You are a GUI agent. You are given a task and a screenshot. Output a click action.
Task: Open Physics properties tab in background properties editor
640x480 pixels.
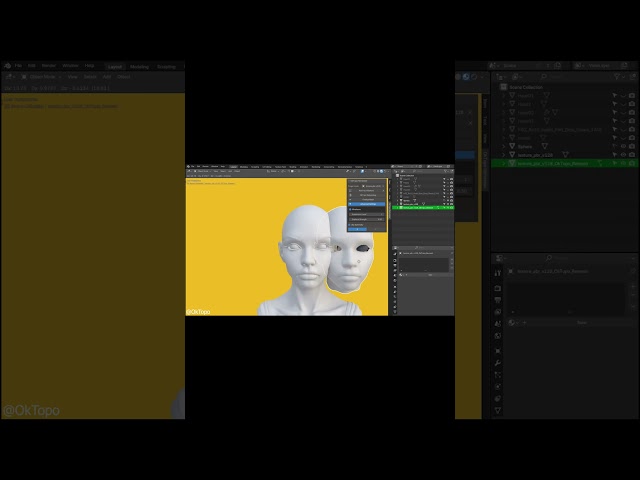pos(498,387)
